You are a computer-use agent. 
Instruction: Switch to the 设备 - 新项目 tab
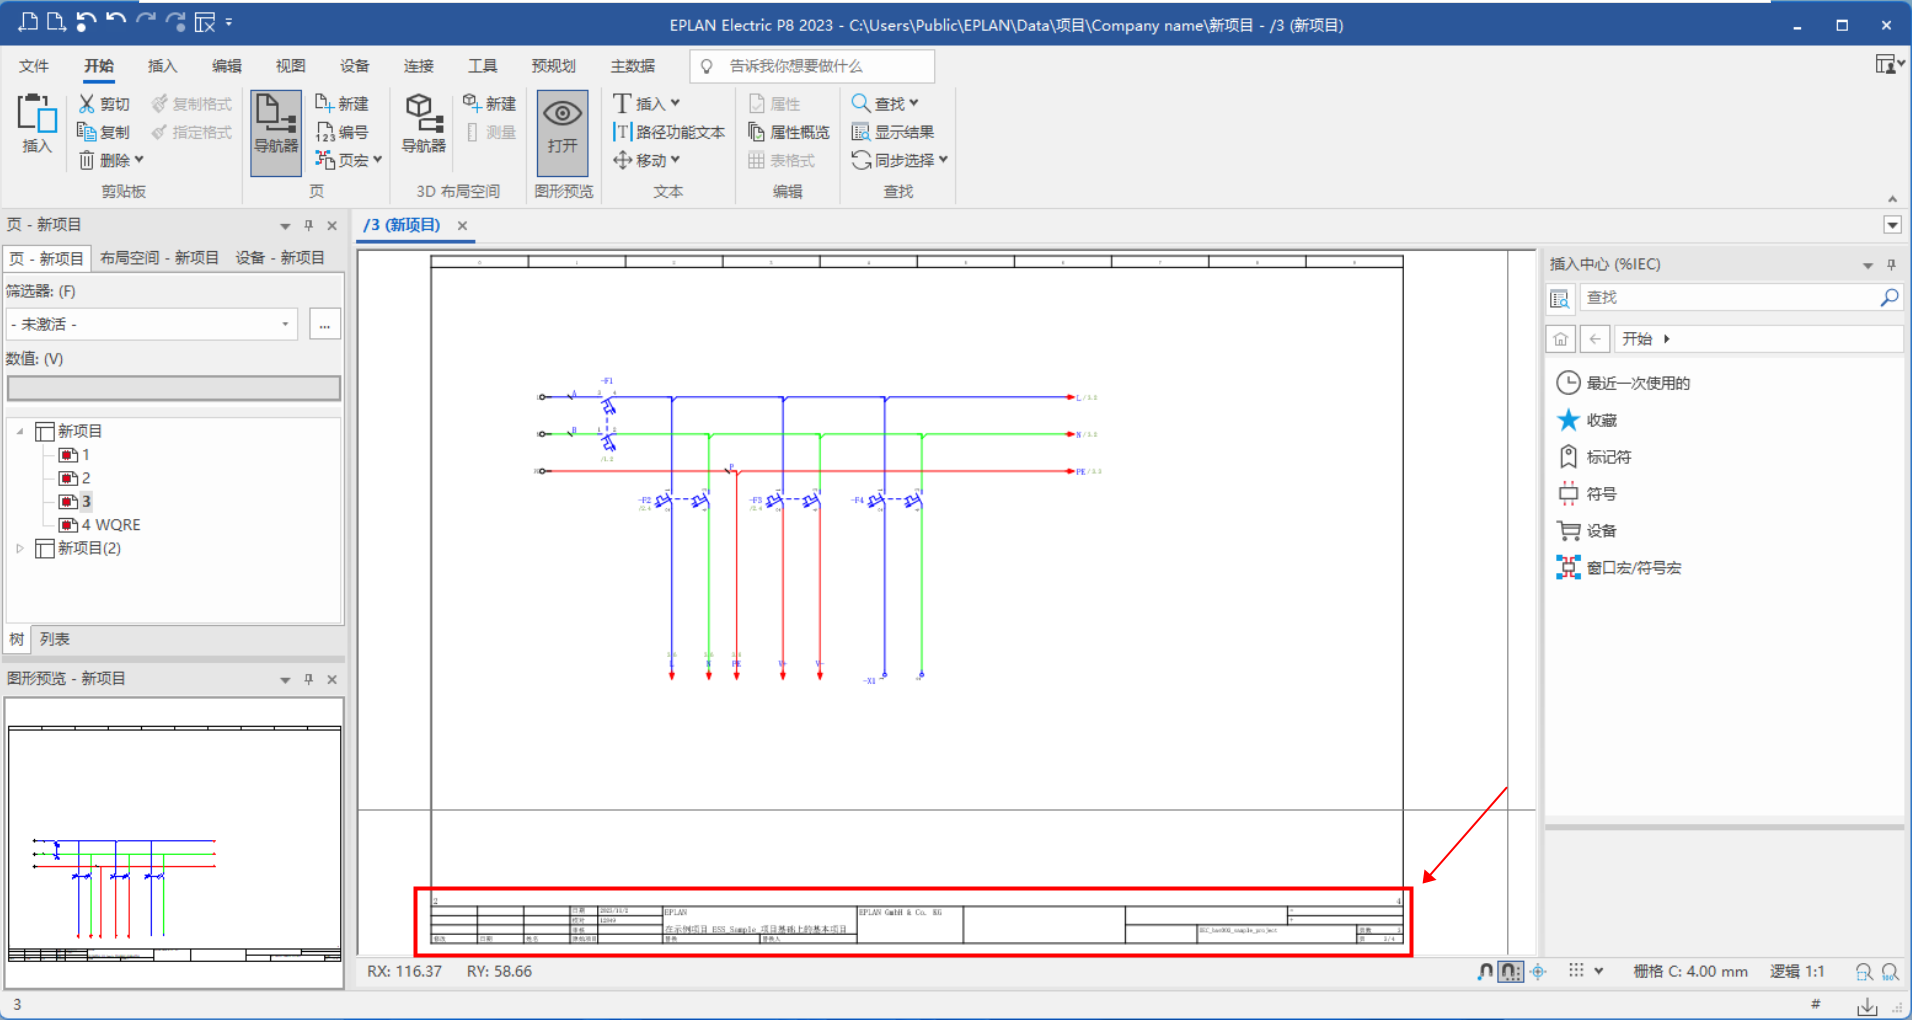(x=280, y=258)
